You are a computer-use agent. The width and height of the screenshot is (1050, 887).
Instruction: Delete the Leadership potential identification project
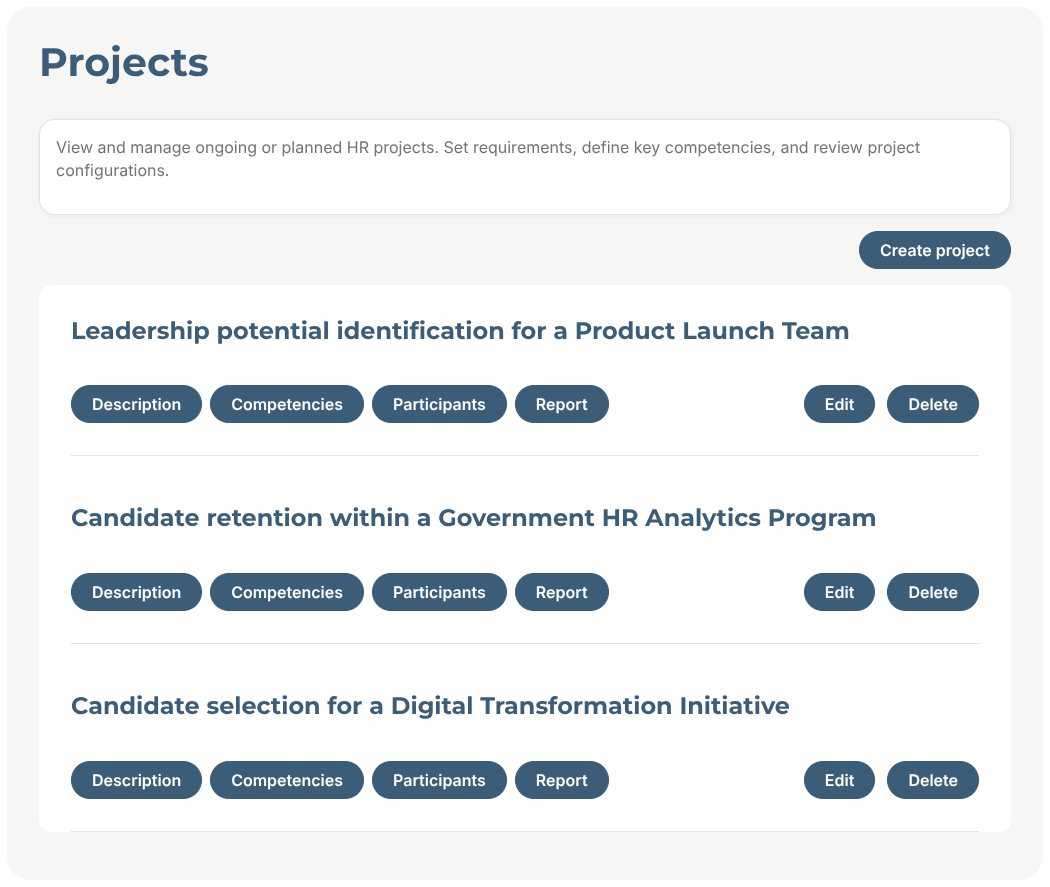pos(932,405)
